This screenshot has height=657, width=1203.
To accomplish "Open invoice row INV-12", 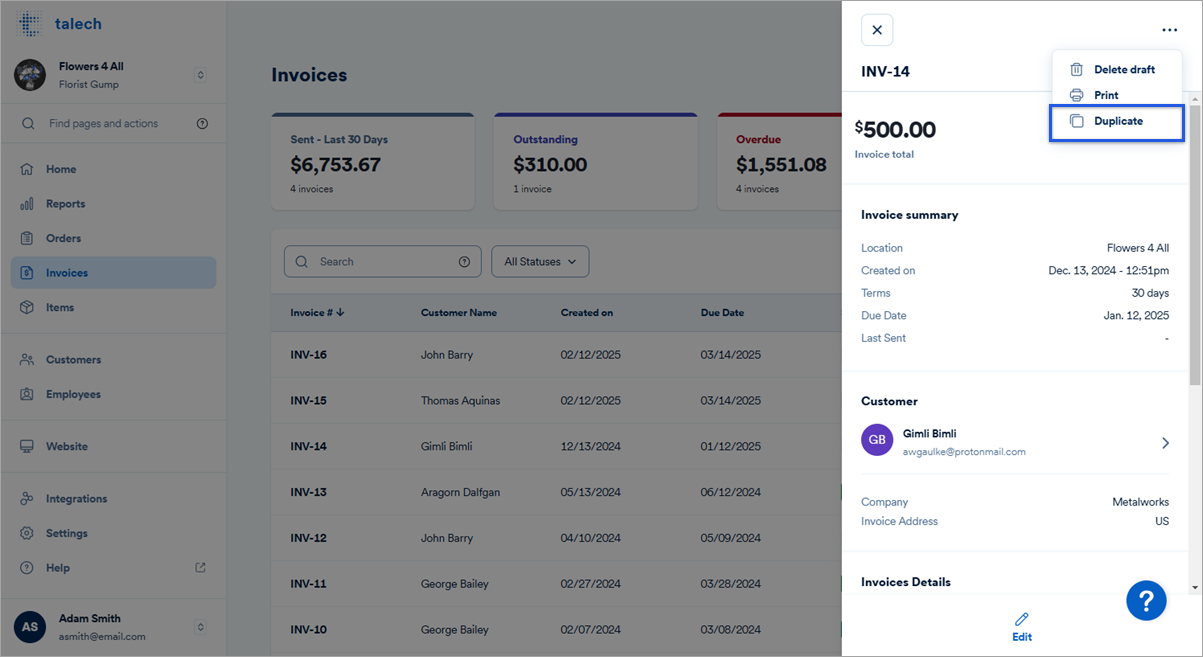I will (x=556, y=538).
